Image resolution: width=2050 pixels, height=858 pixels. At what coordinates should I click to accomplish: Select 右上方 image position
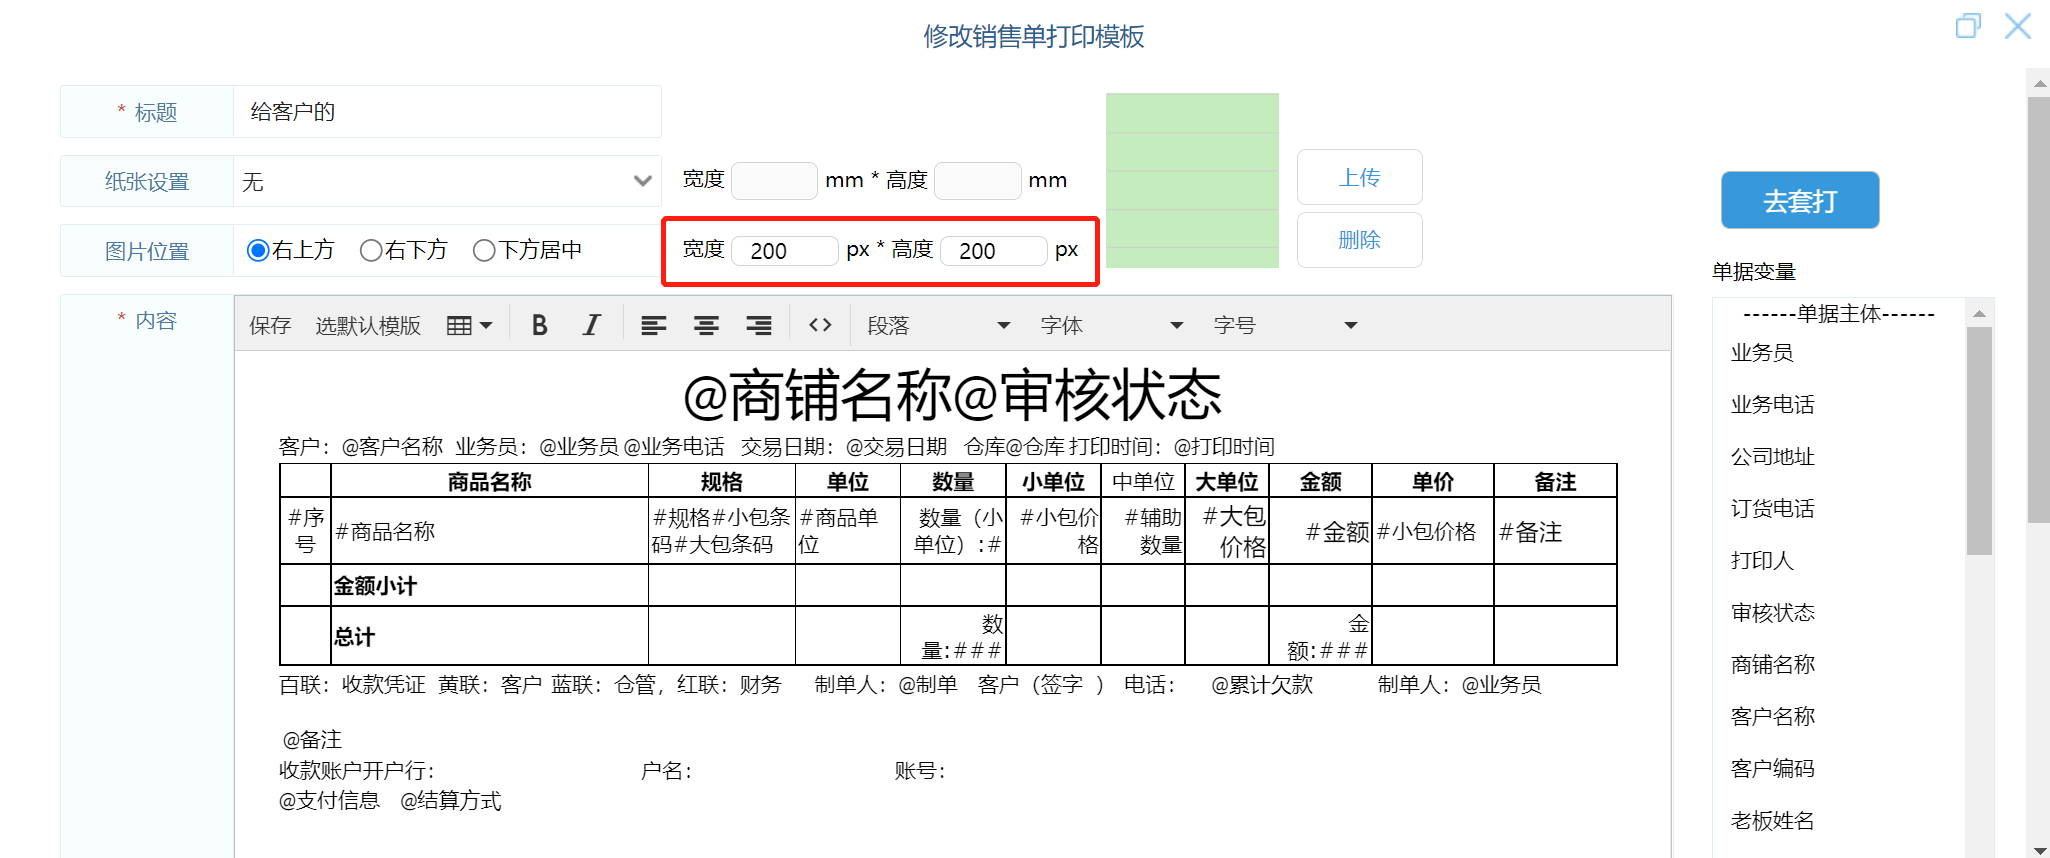(258, 250)
